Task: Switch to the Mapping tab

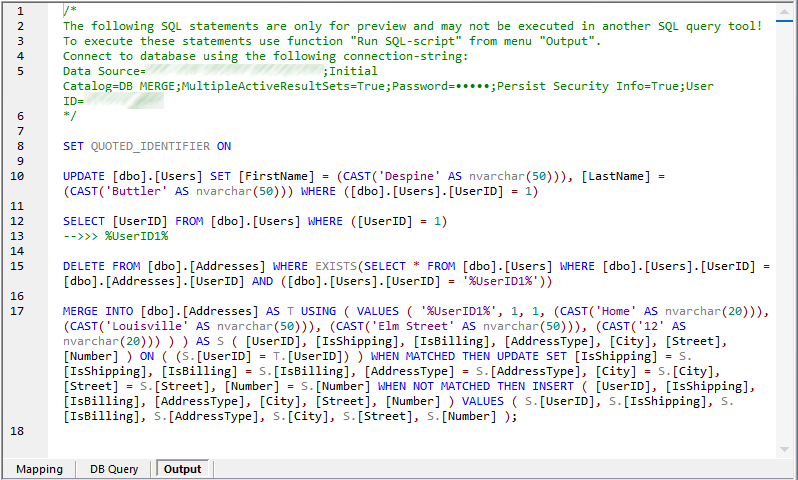Action: (x=40, y=469)
